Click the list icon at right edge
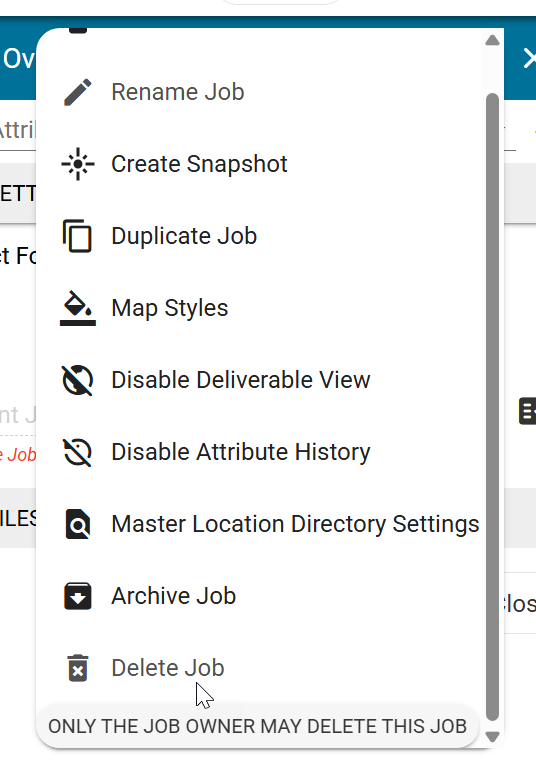The width and height of the screenshot is (536, 778). tap(528, 411)
